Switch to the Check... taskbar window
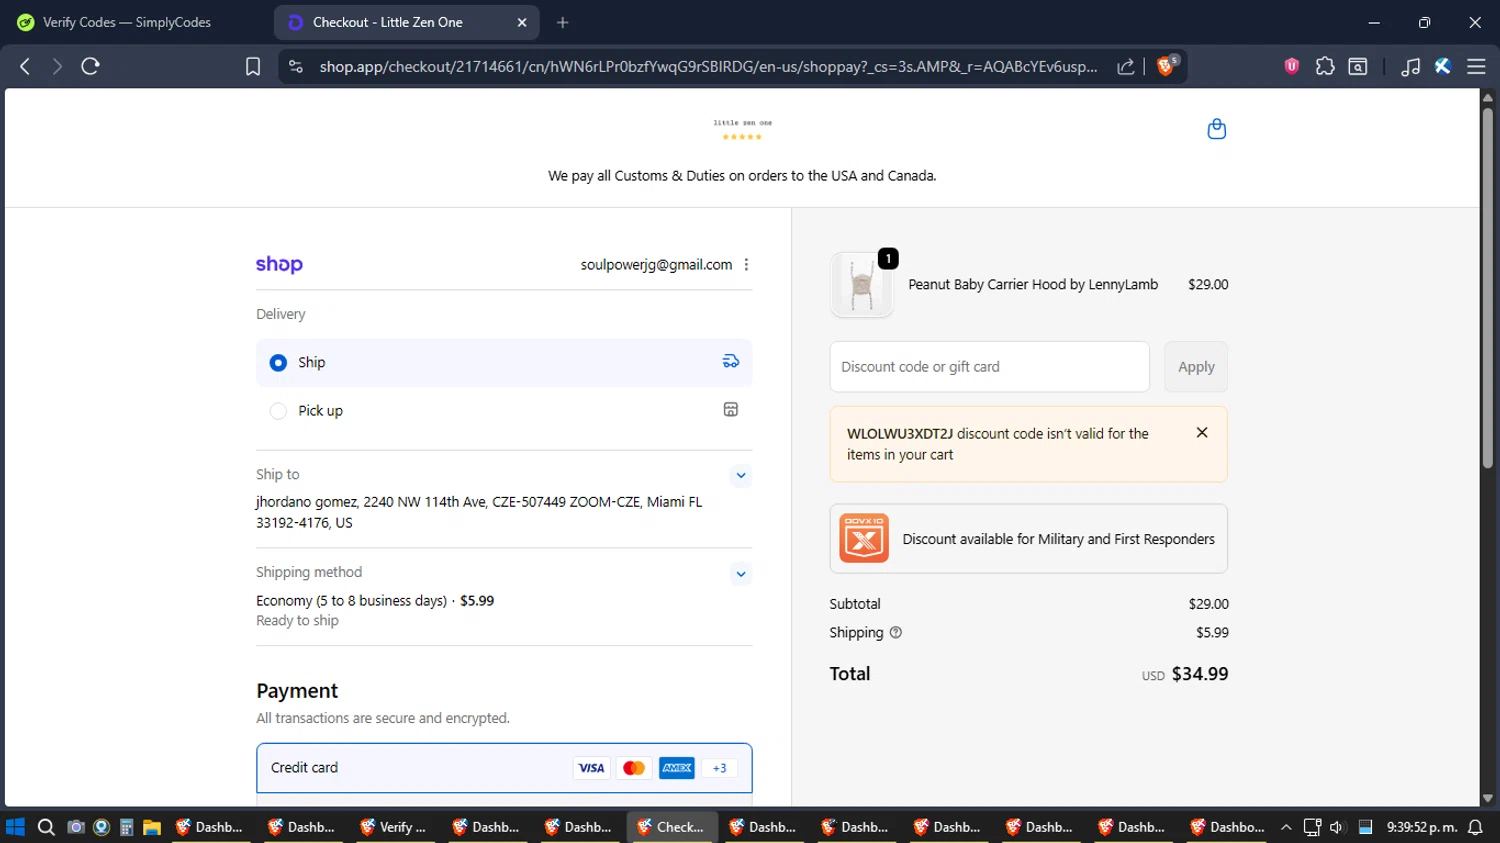1500x843 pixels. pyautogui.click(x=672, y=827)
